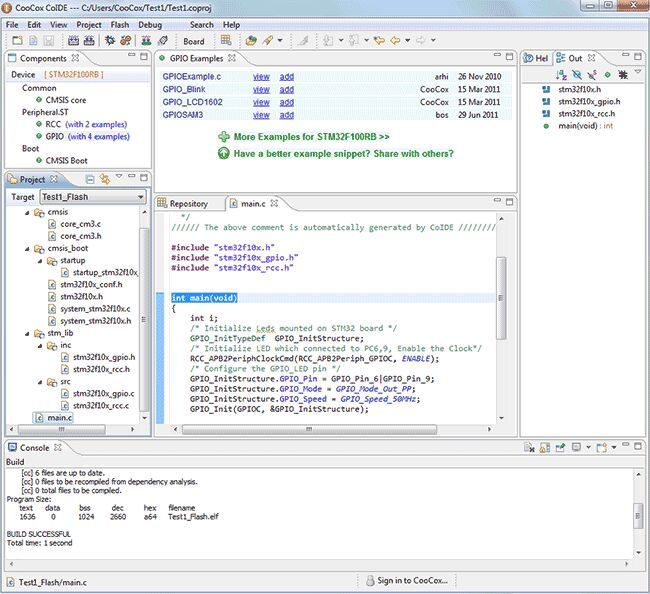
Task: Click the Hide Fields icon in Outline
Action: (577, 75)
